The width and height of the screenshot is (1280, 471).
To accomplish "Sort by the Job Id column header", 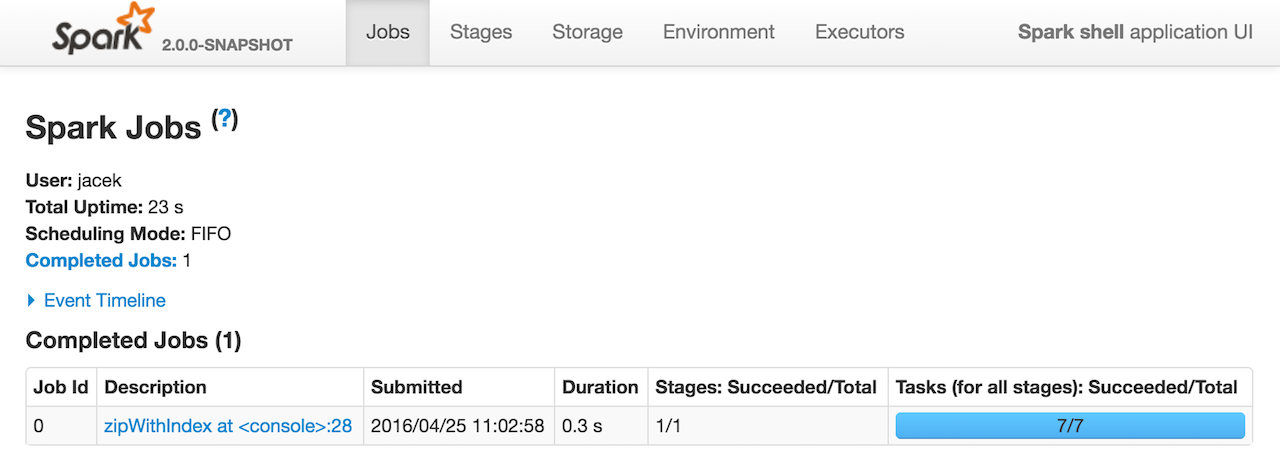I will click(60, 387).
